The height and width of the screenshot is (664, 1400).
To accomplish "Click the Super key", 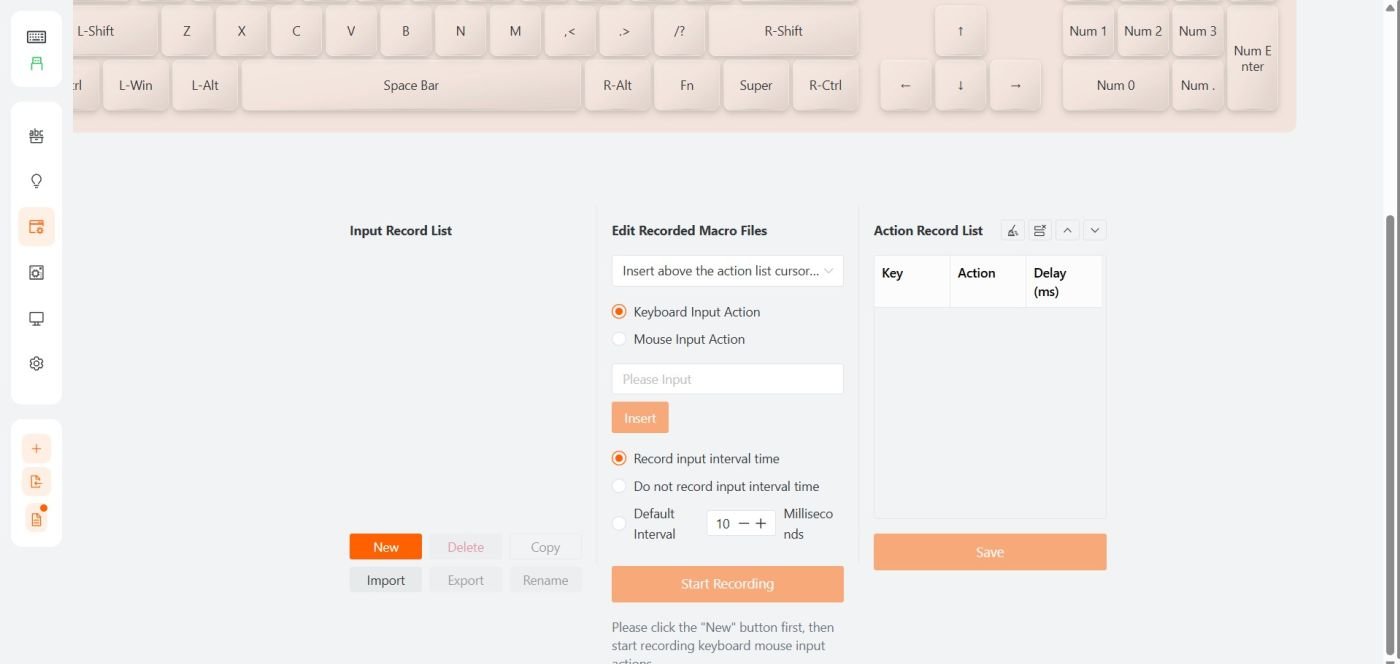I will 756,85.
